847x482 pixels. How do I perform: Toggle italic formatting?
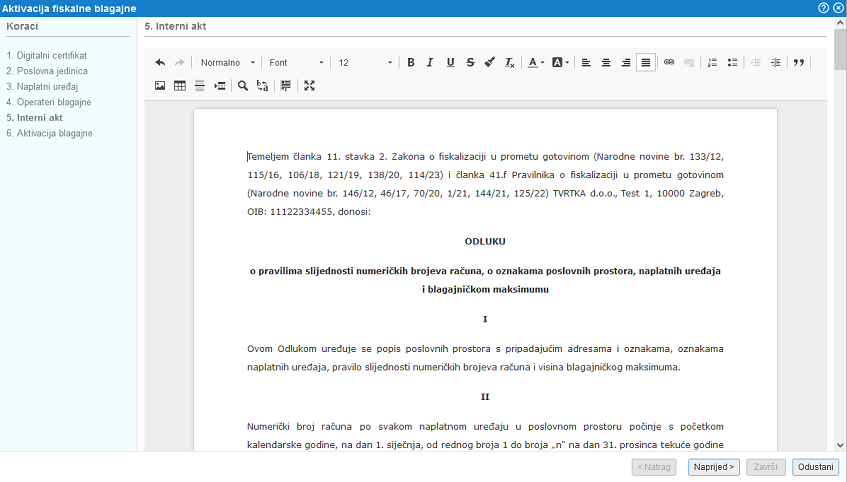tap(430, 63)
